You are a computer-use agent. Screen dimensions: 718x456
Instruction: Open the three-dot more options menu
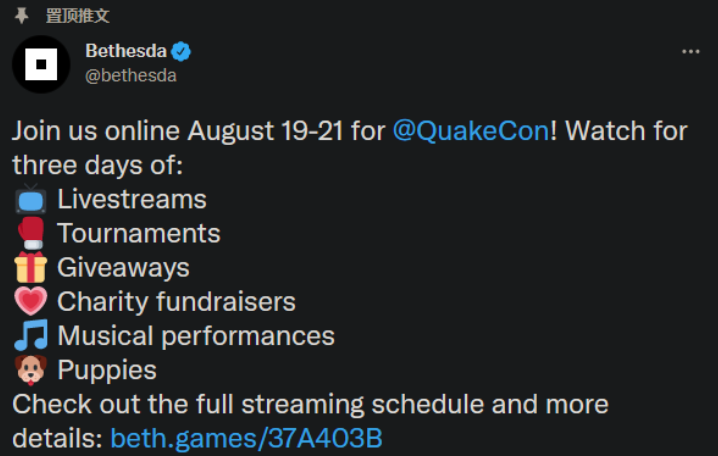(x=691, y=52)
